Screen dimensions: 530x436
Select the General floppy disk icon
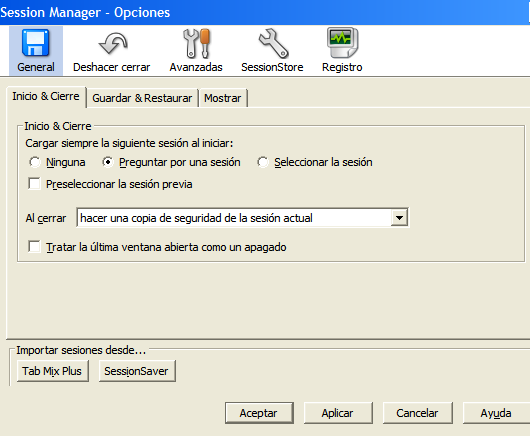pyautogui.click(x=35, y=43)
